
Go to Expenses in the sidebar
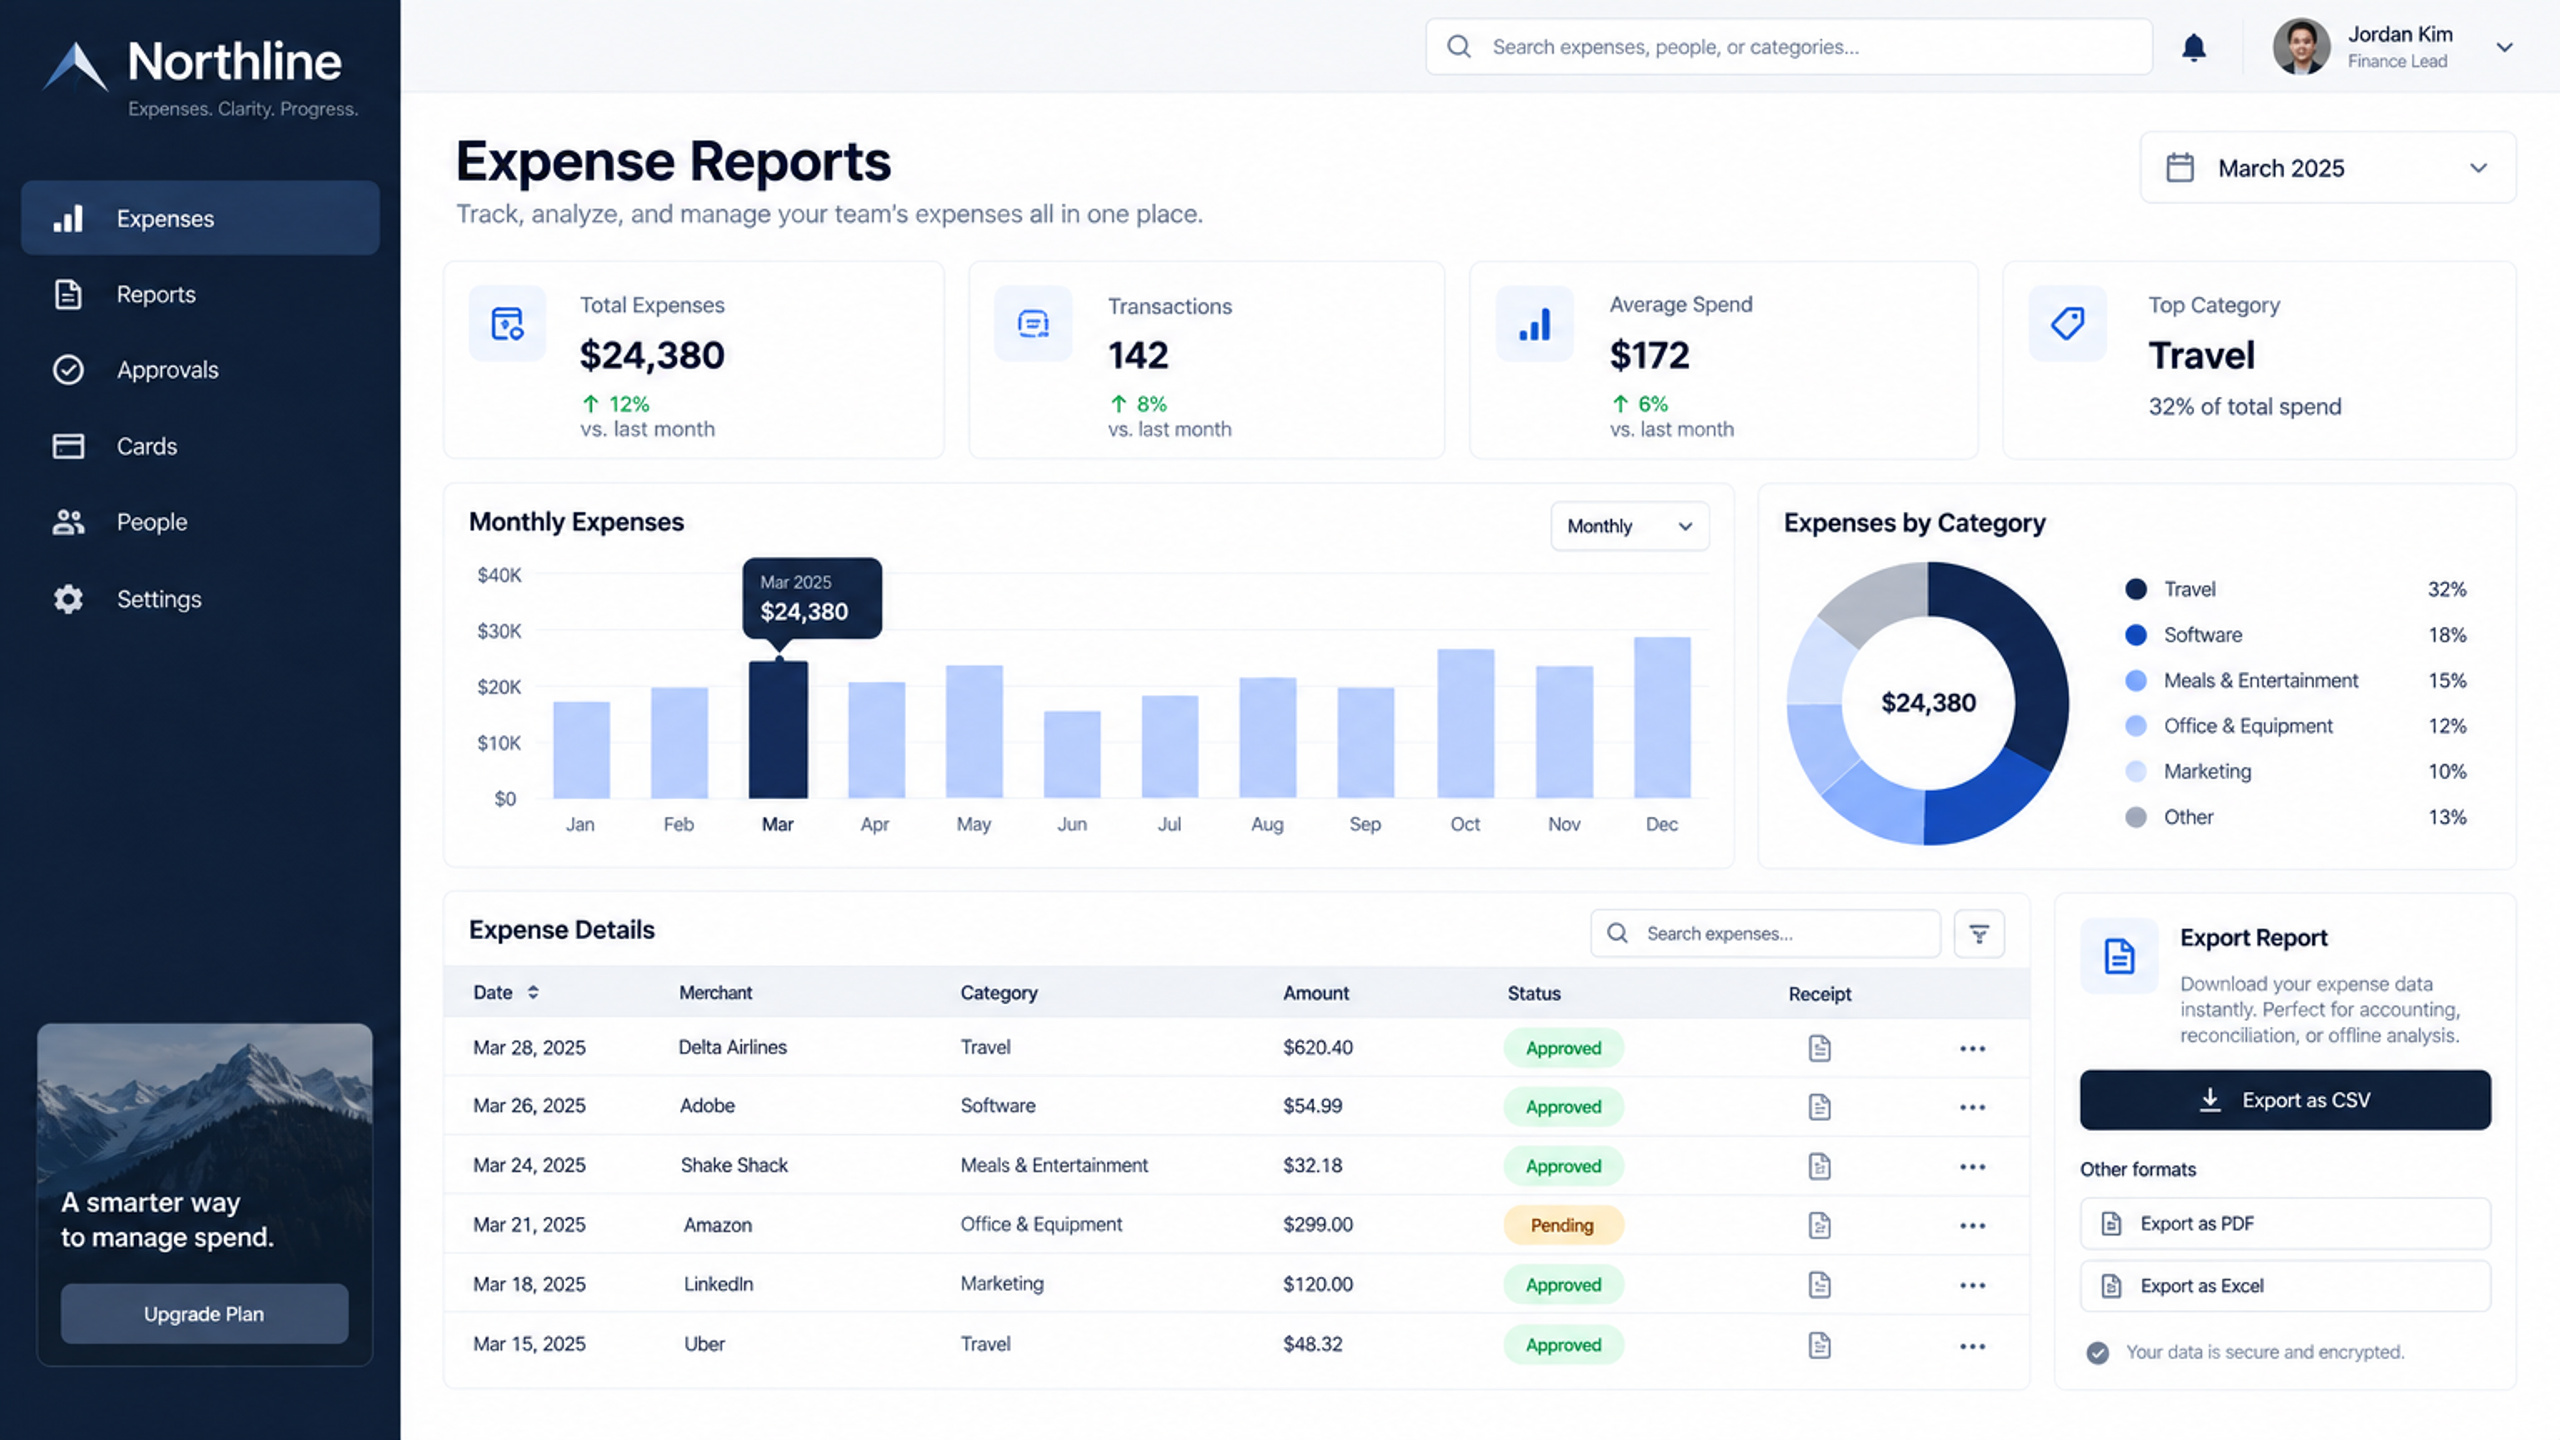[200, 218]
